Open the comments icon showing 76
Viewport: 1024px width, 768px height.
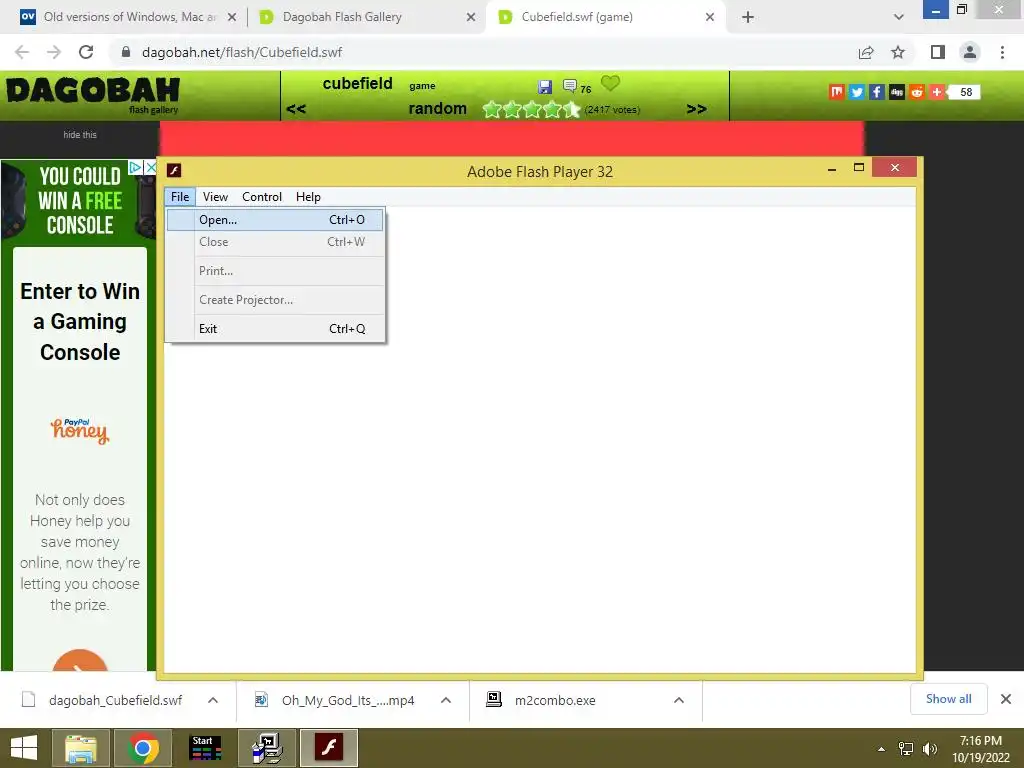point(569,86)
